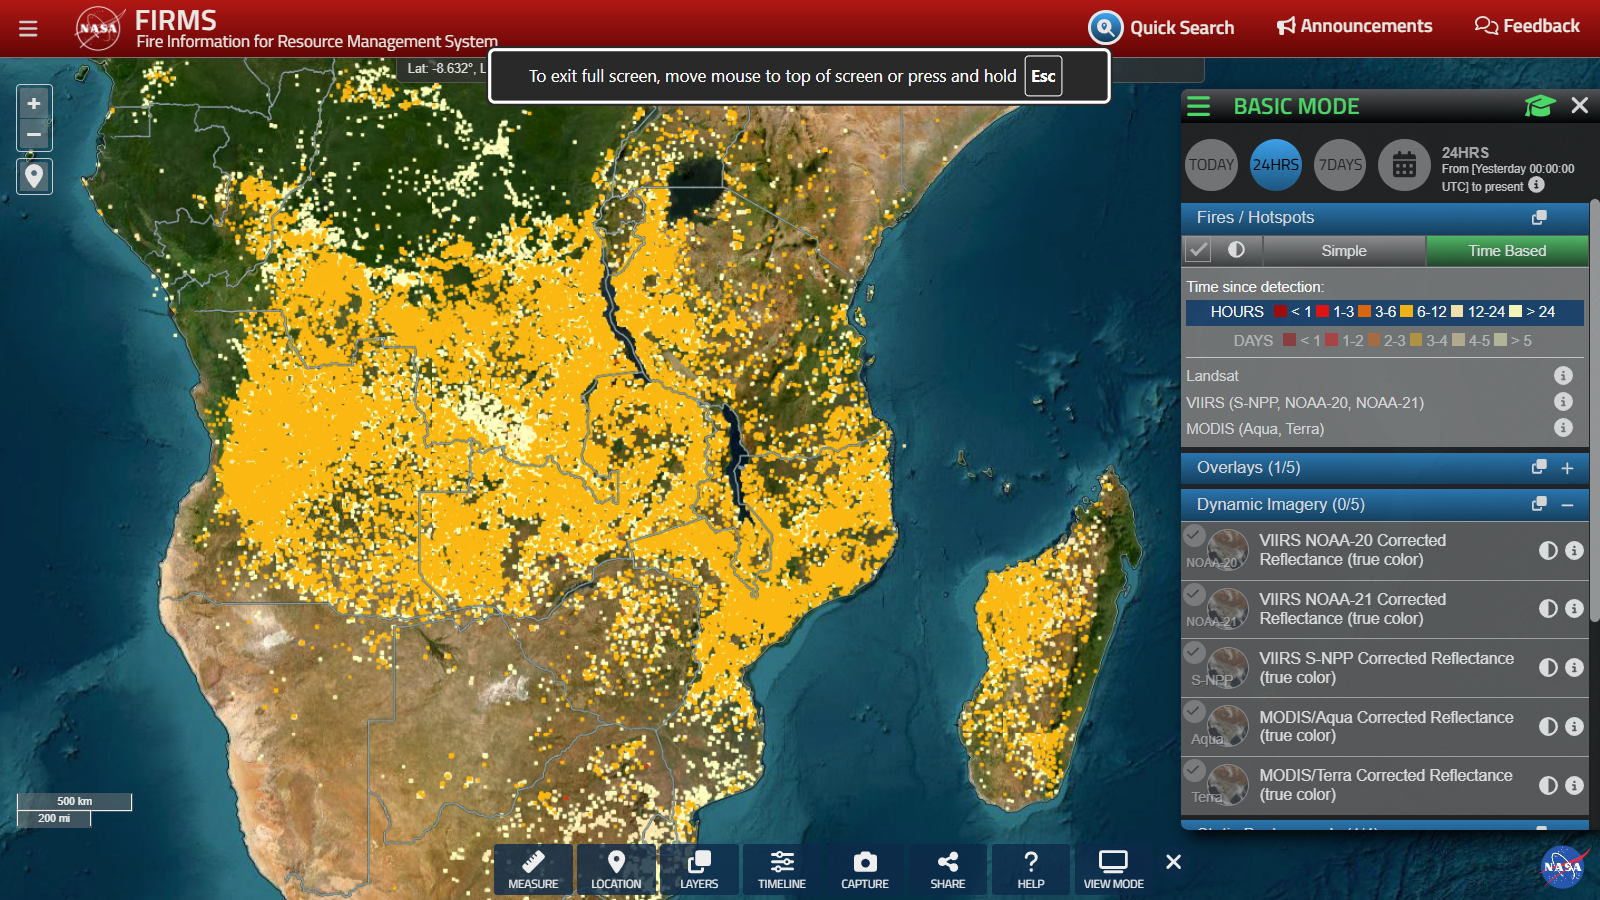
Task: Pop out the Fires / Hotspots section
Action: [x=1539, y=217]
